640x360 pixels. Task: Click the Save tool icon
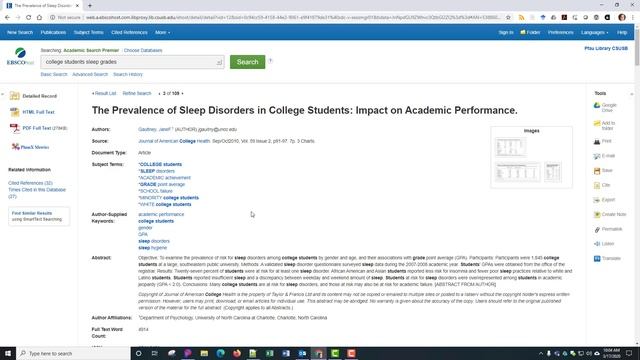point(597,171)
